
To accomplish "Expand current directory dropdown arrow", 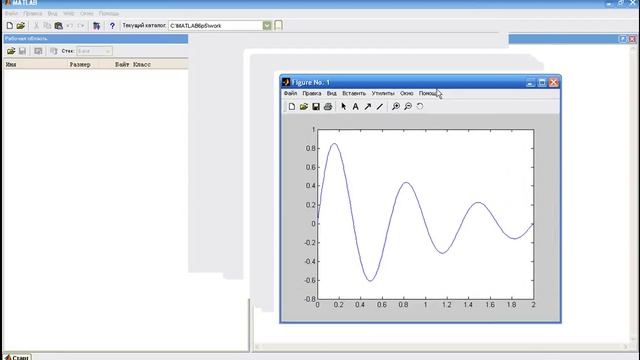I will coord(267,25).
